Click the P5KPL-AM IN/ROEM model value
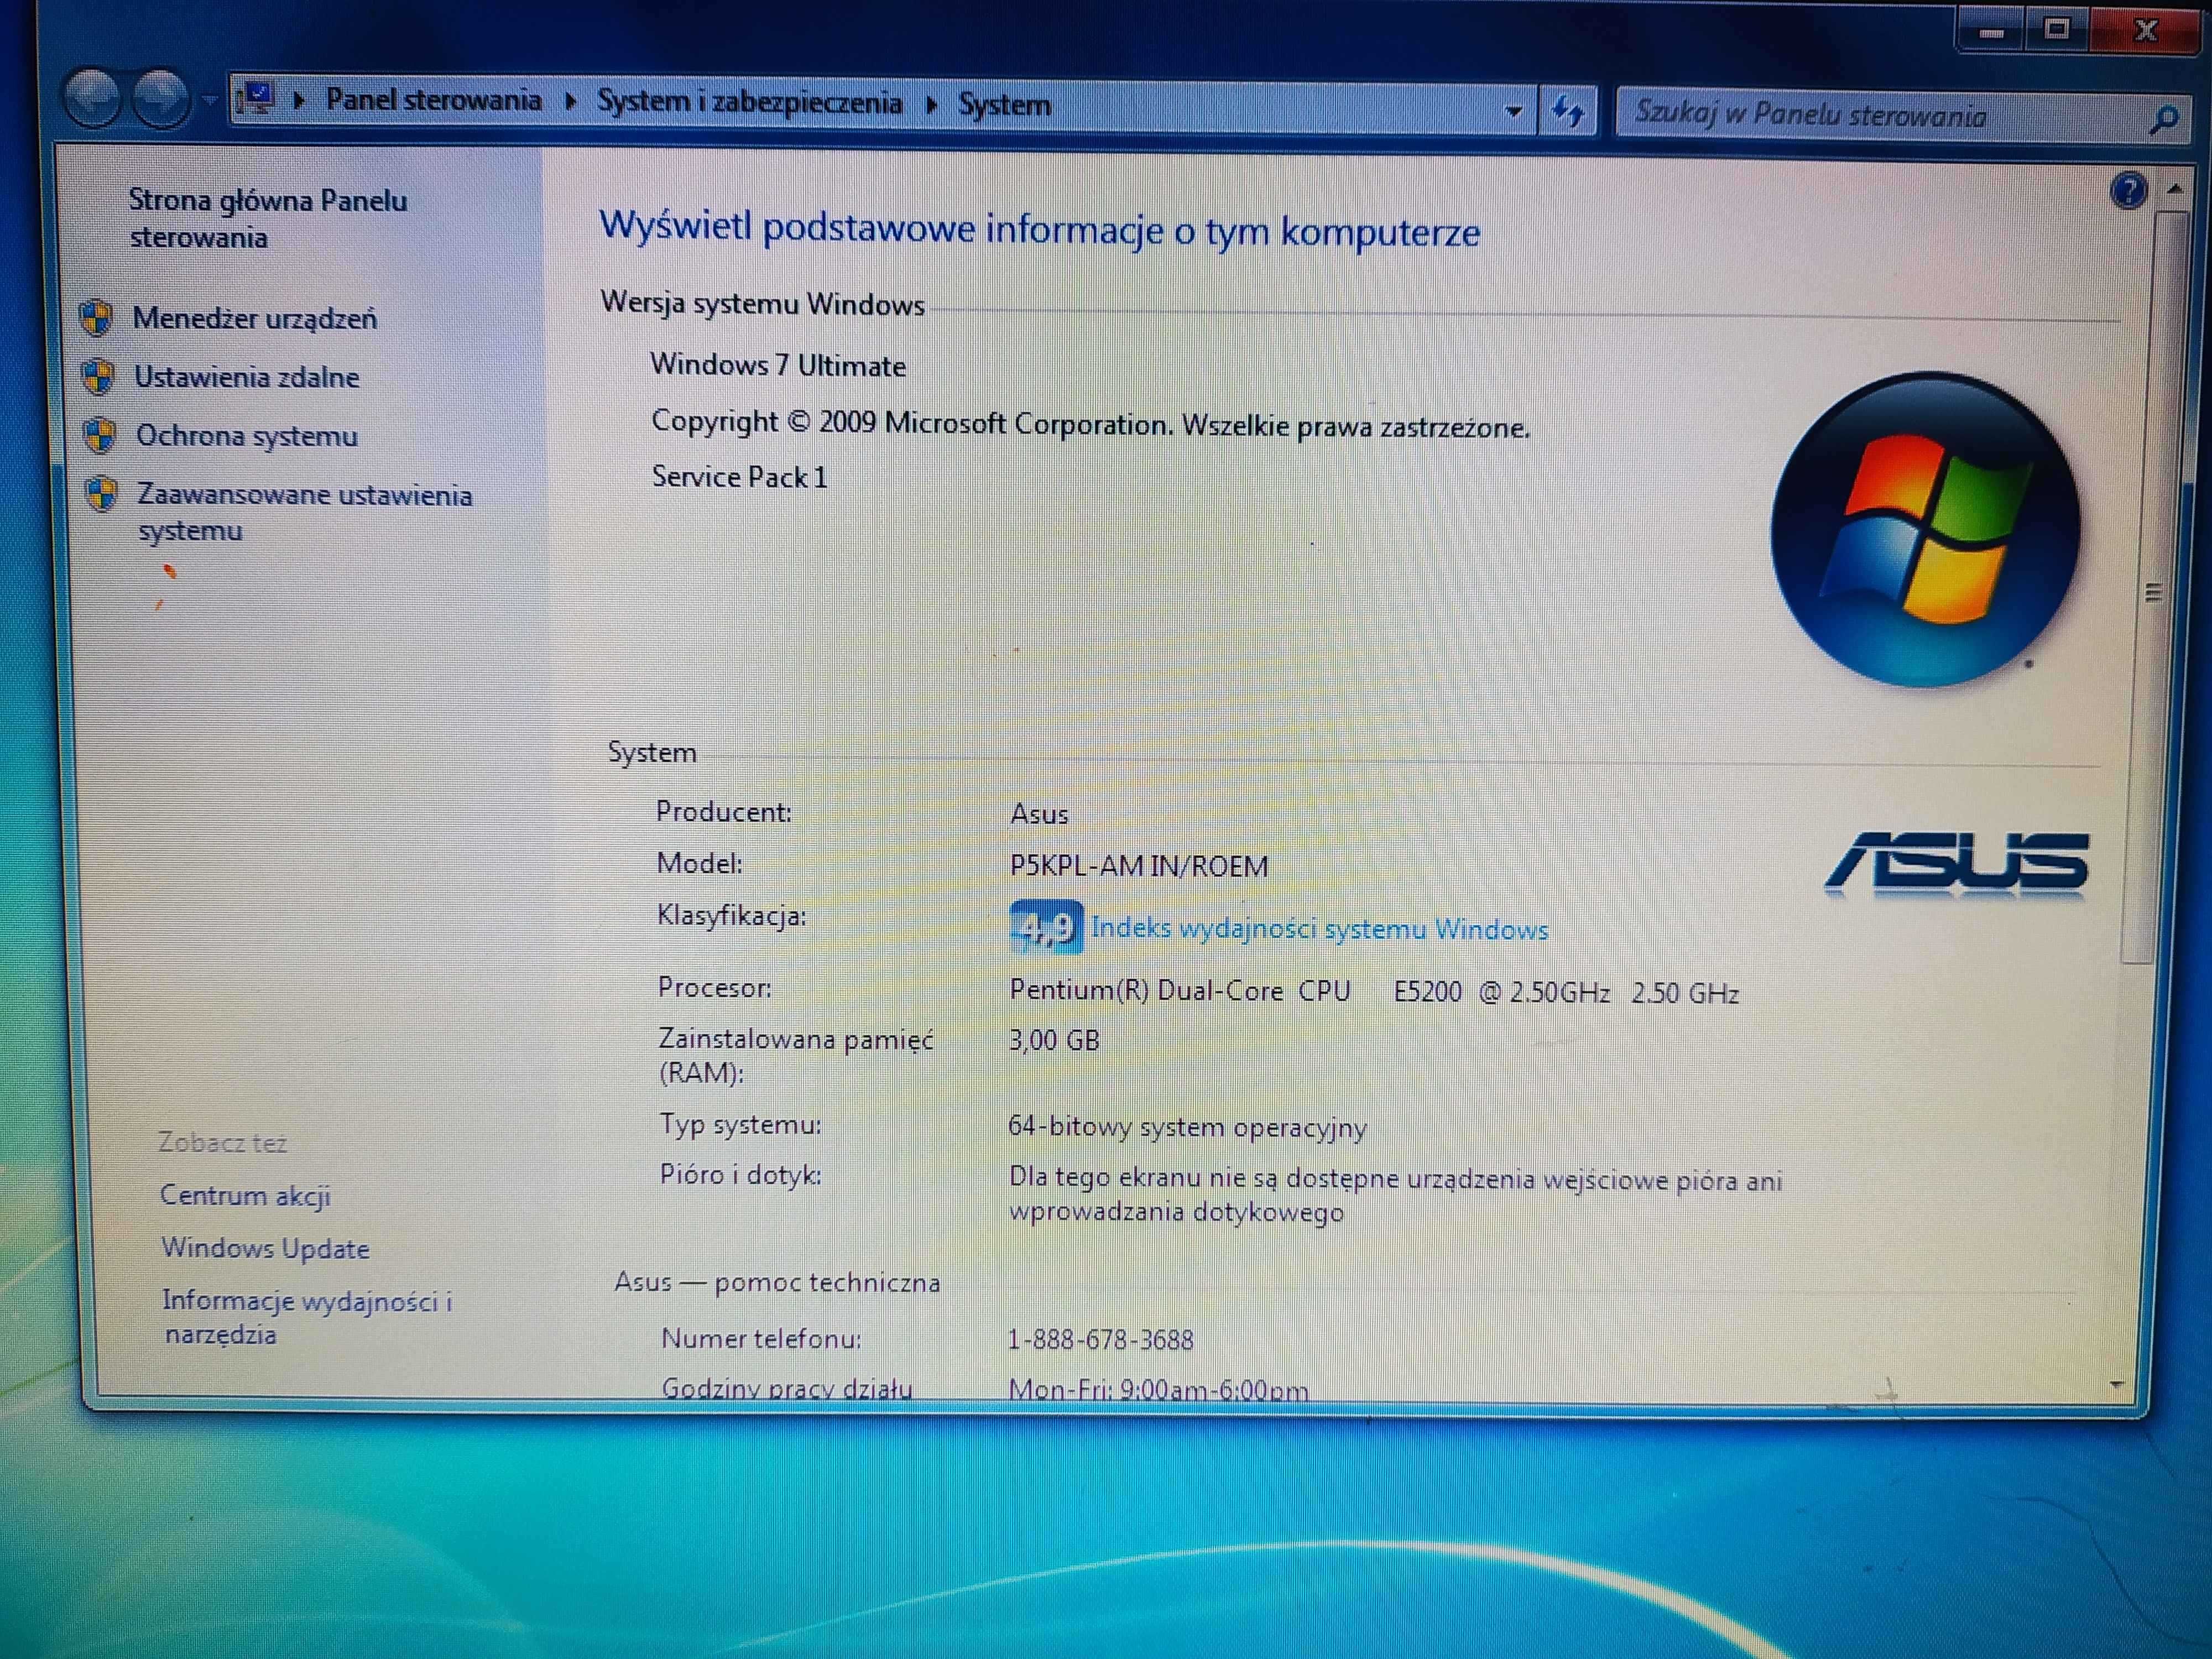 (x=1139, y=865)
